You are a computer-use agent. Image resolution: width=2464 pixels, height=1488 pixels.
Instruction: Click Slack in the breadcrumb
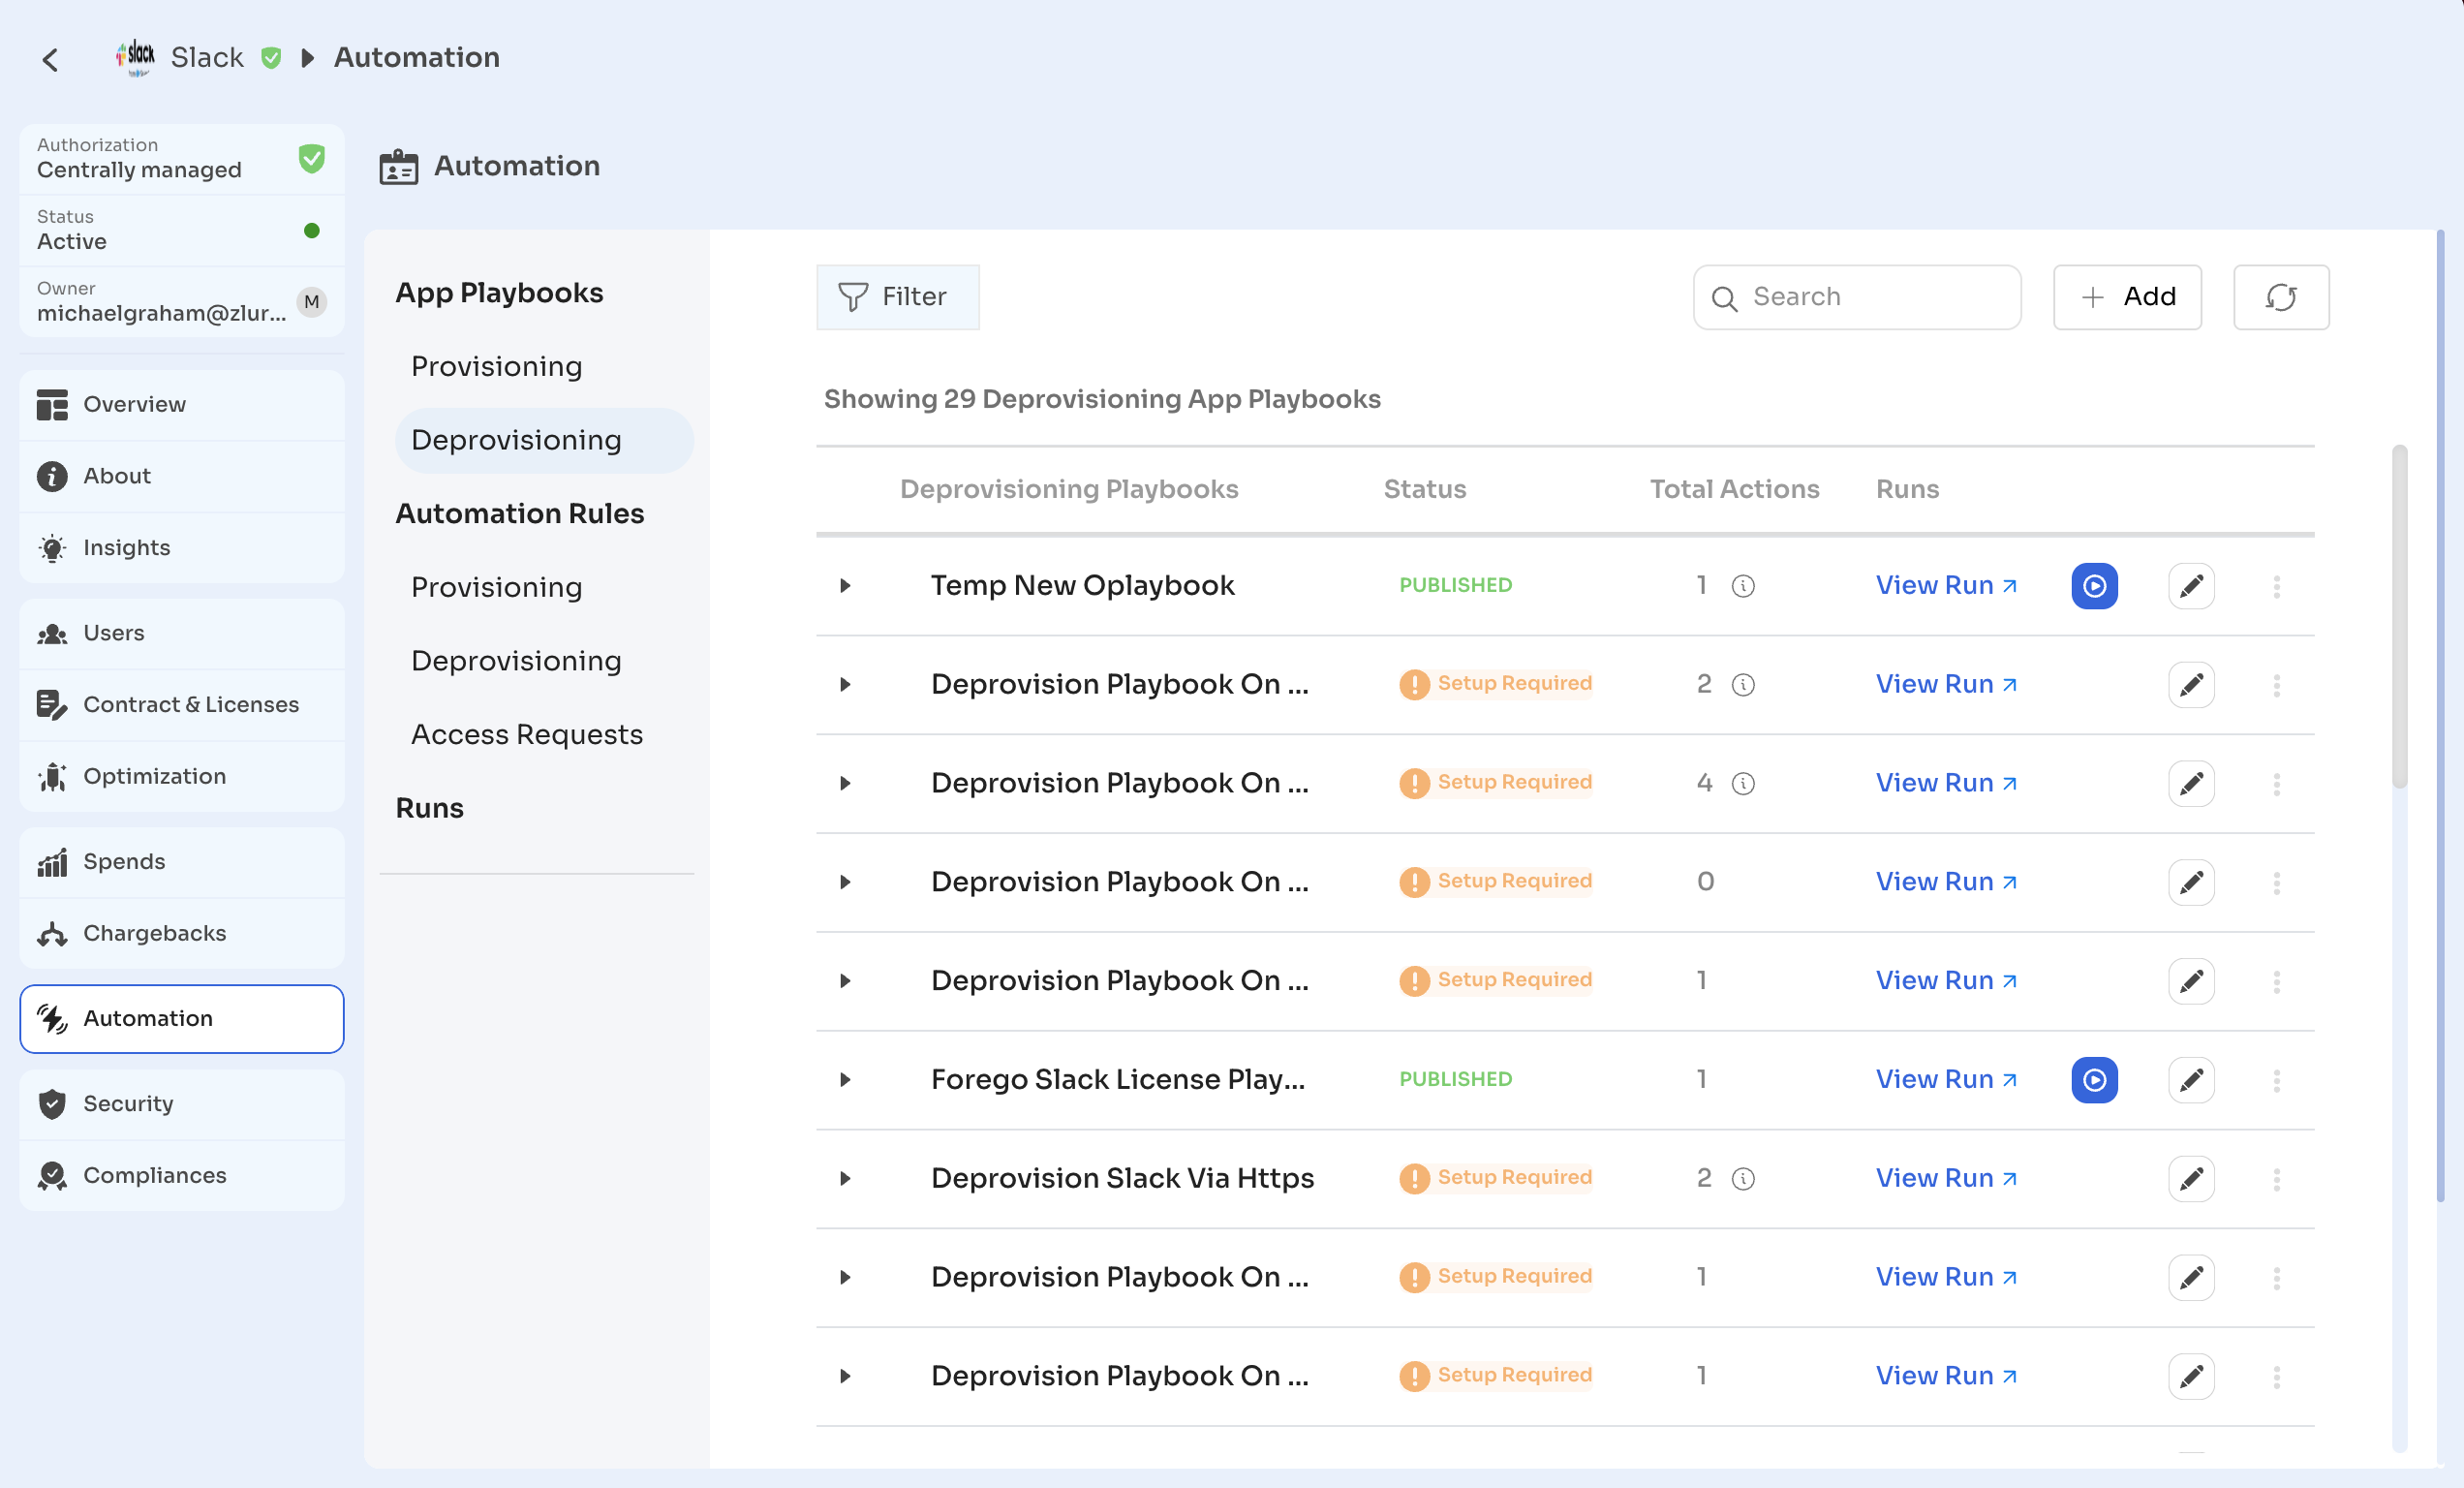point(207,58)
